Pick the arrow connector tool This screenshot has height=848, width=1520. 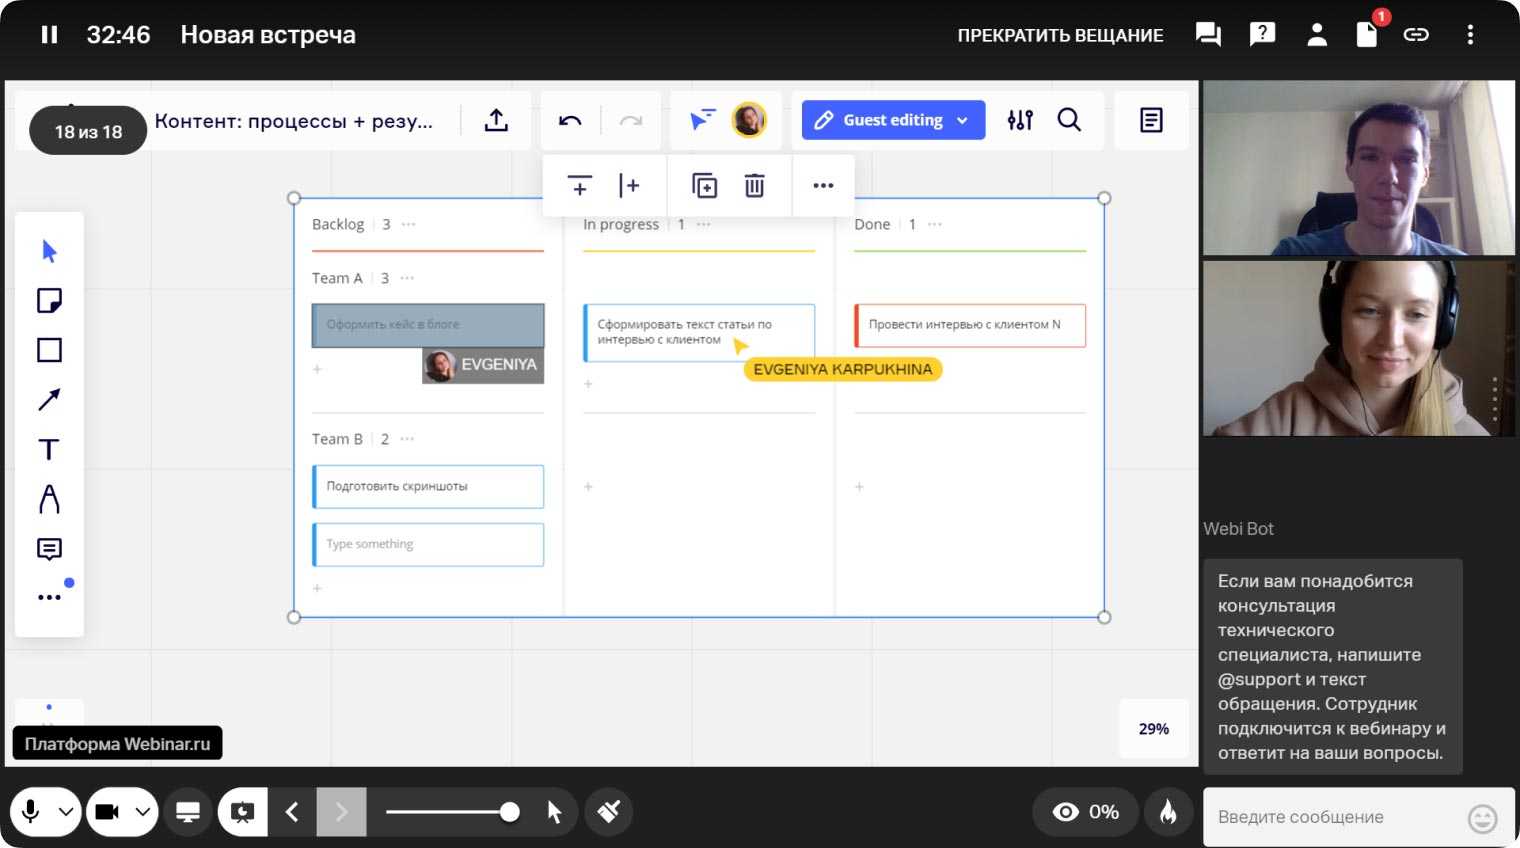point(49,400)
